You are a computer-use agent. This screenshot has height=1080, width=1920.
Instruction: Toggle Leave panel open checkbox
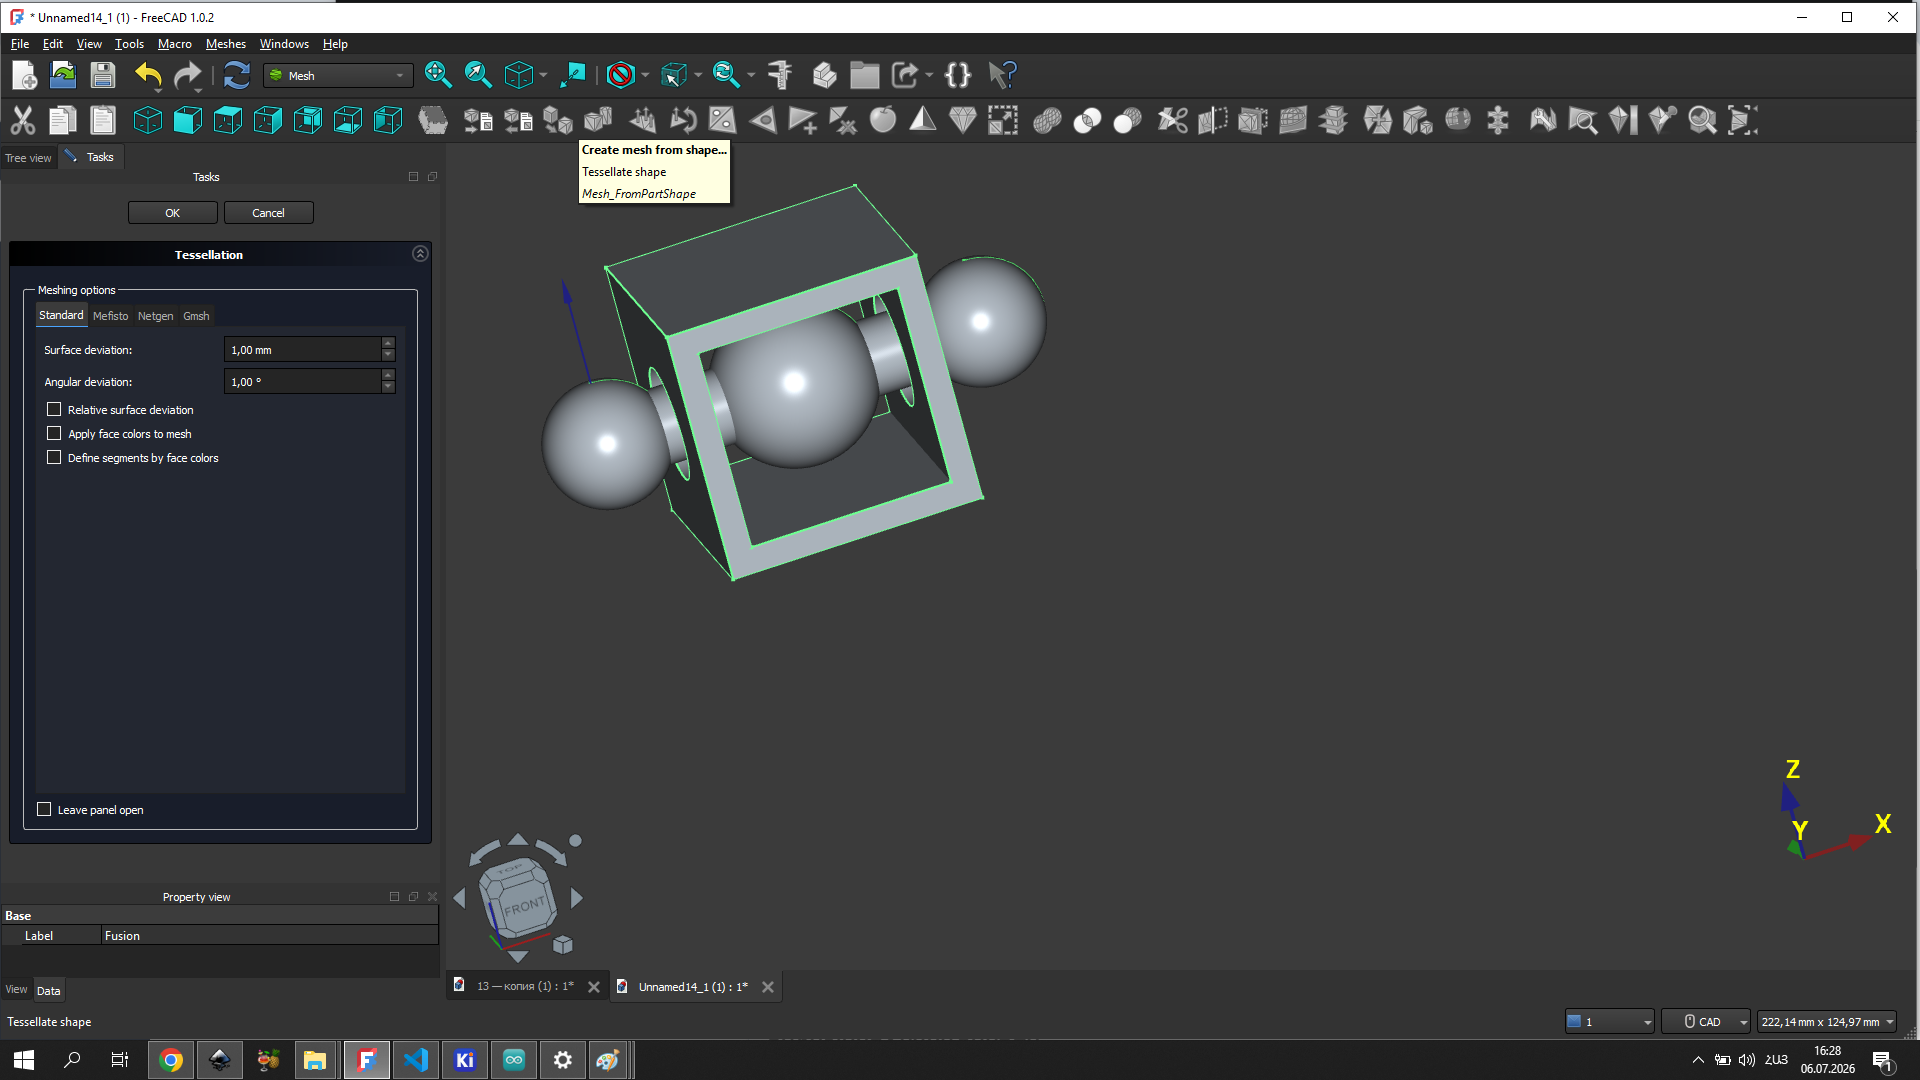[44, 809]
